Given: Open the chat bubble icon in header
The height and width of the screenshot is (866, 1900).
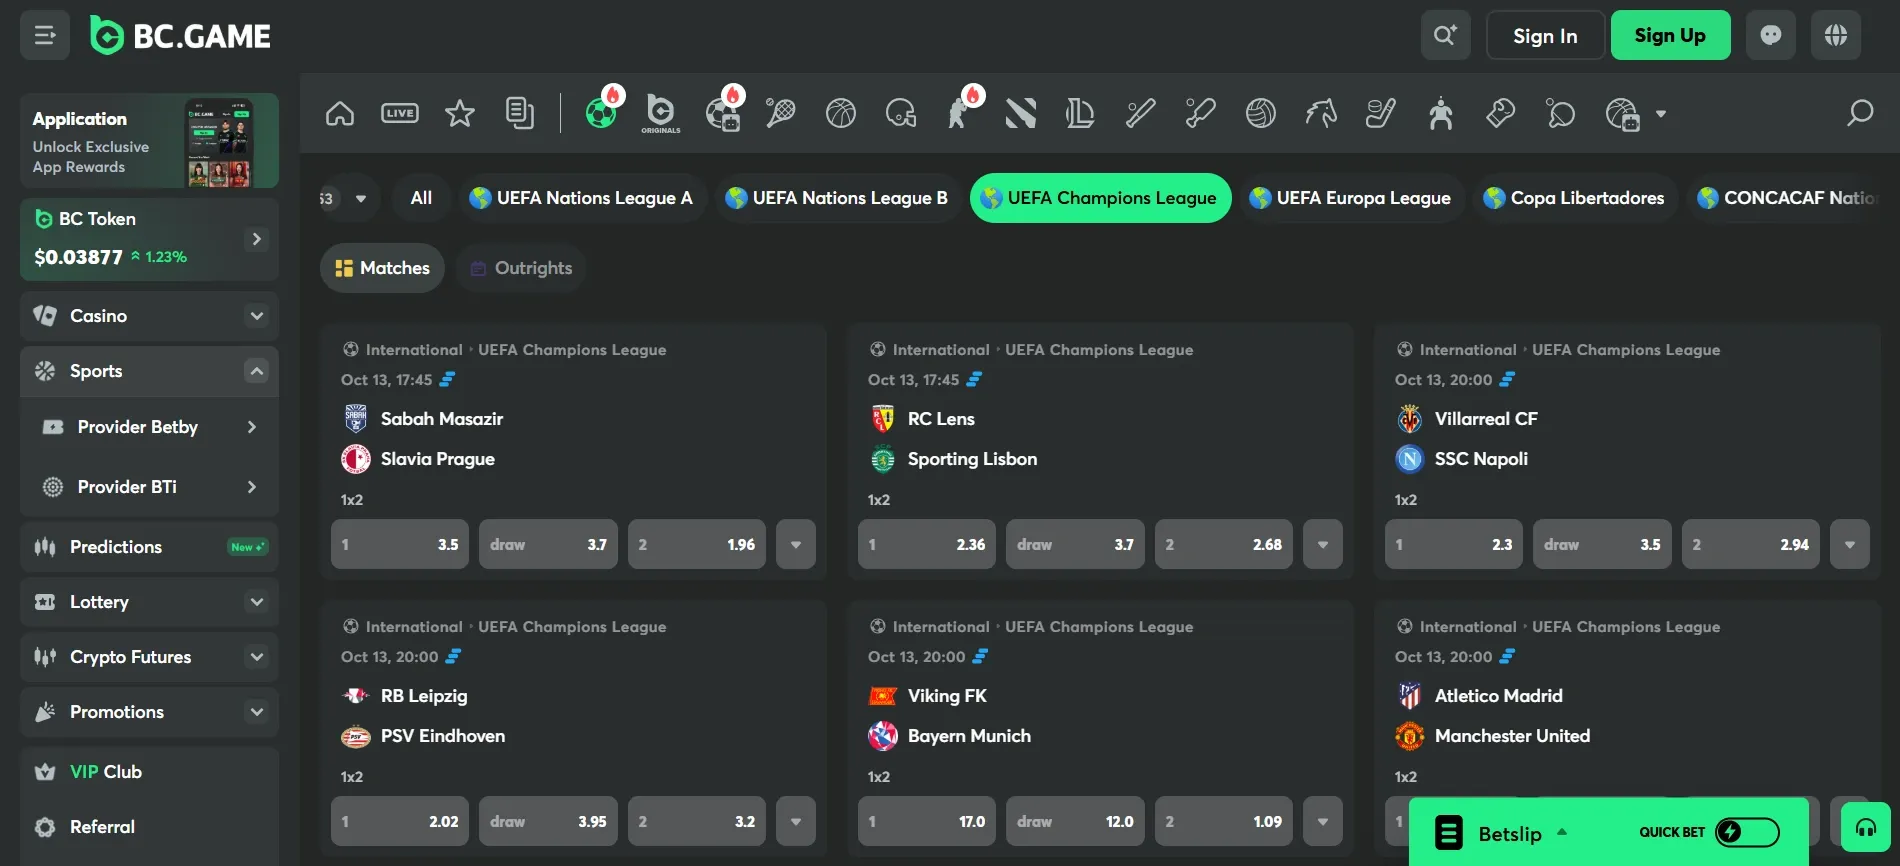Looking at the screenshot, I should pyautogui.click(x=1771, y=35).
